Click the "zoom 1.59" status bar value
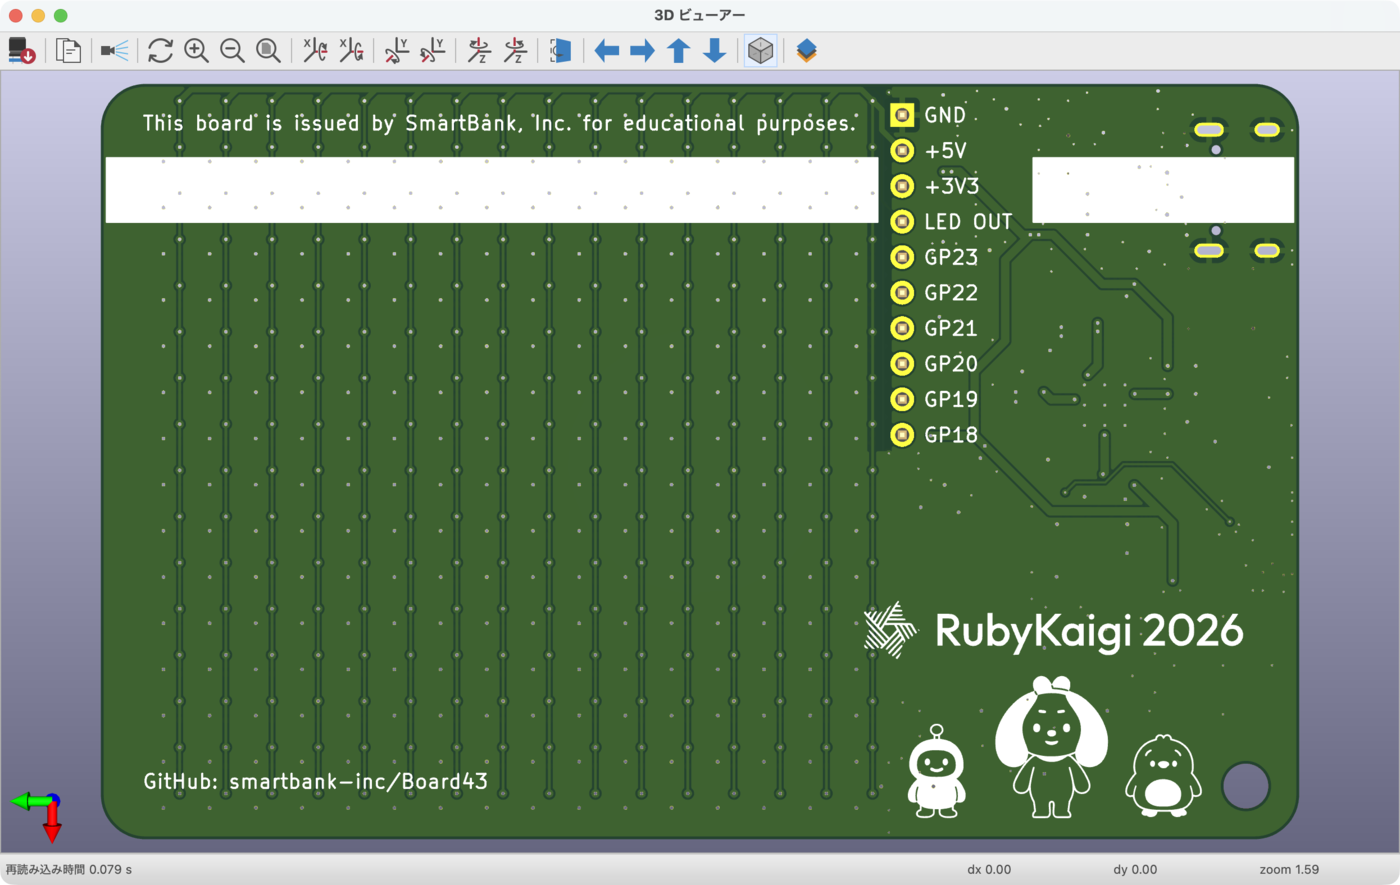The height and width of the screenshot is (885, 1400). coord(1289,870)
